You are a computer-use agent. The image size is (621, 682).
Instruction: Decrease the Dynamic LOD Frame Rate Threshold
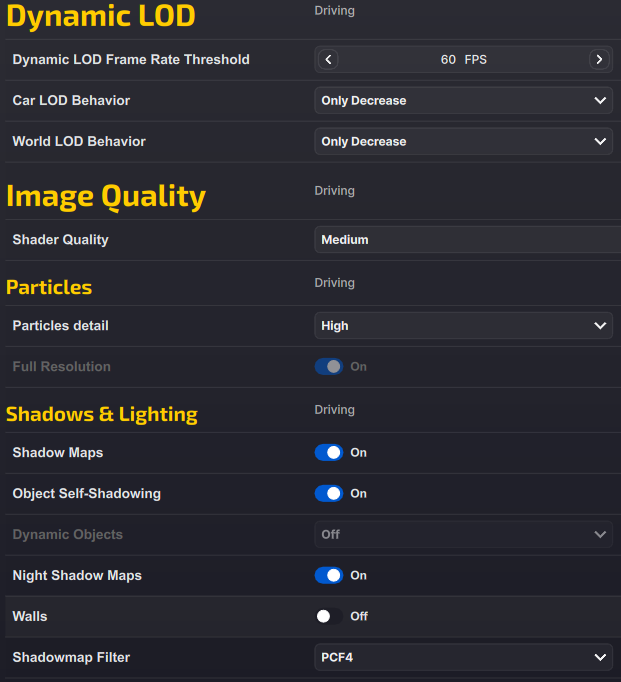[329, 60]
